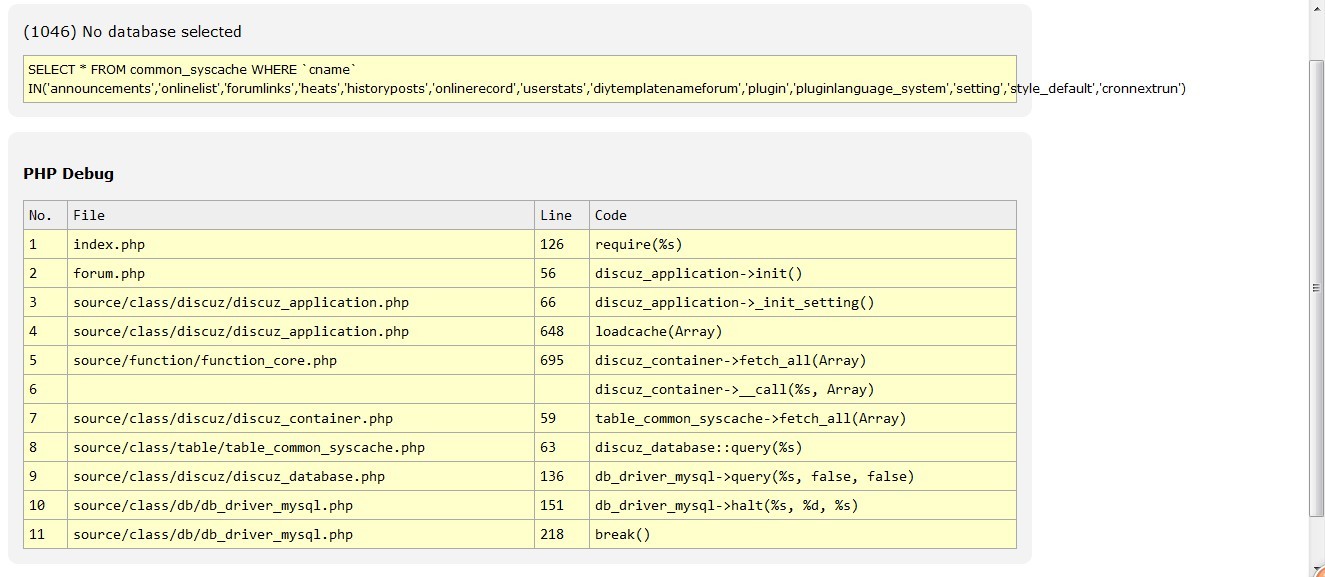Click 'db_driver_mysql->halt(%s, %d, %s)' code cell

803,505
